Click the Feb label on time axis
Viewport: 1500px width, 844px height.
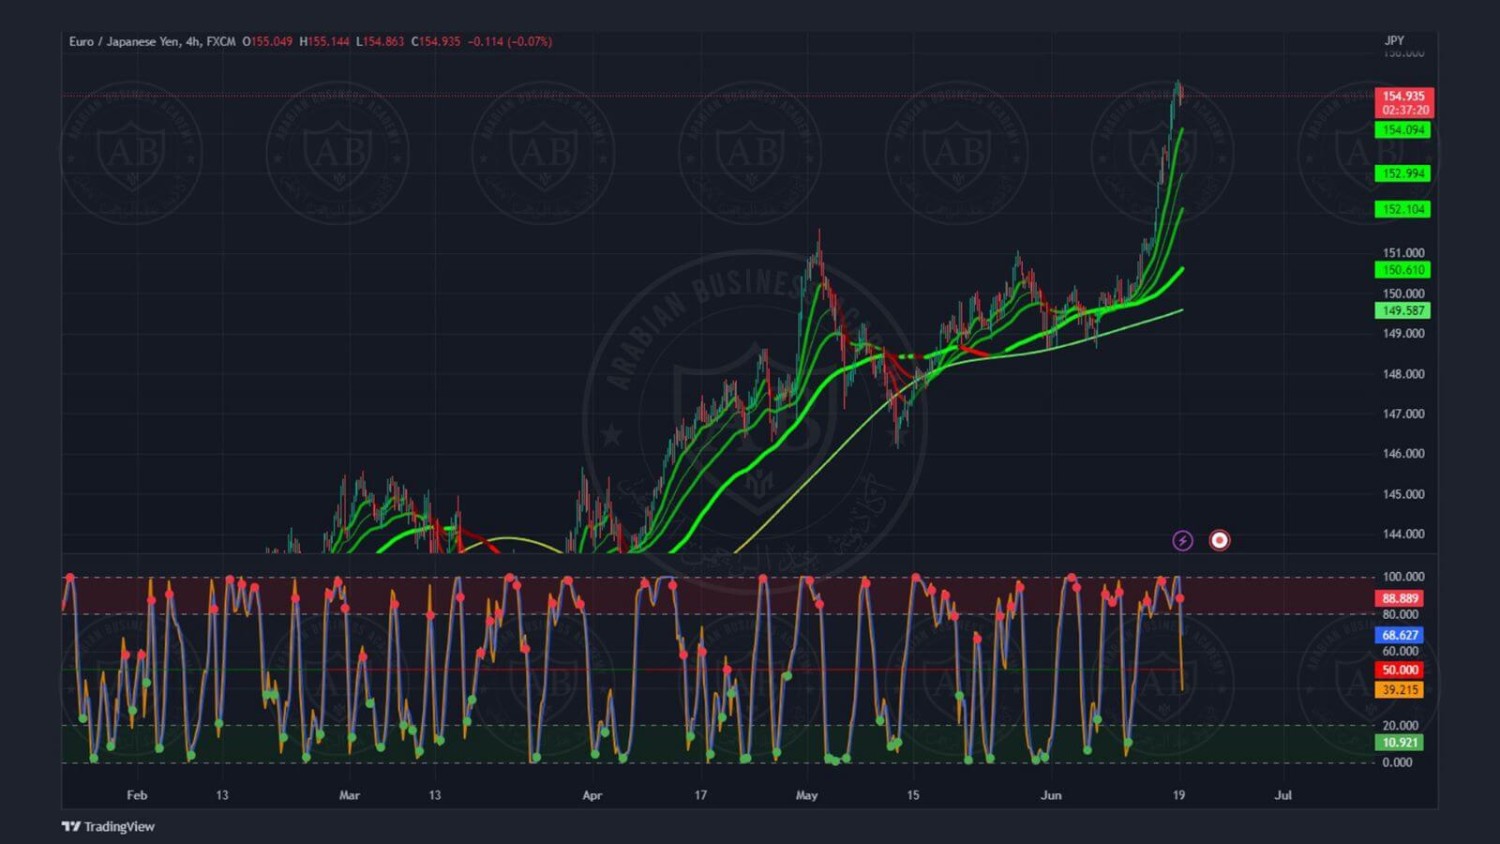(x=137, y=795)
